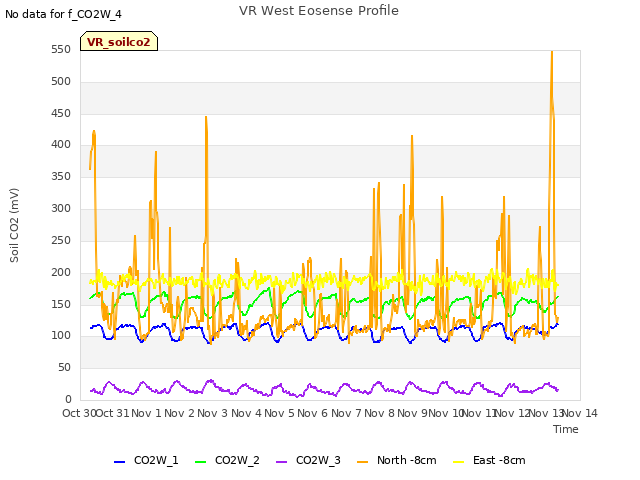Click the Nov 6 x-axis date label
The image size is (640, 480).
313,413
